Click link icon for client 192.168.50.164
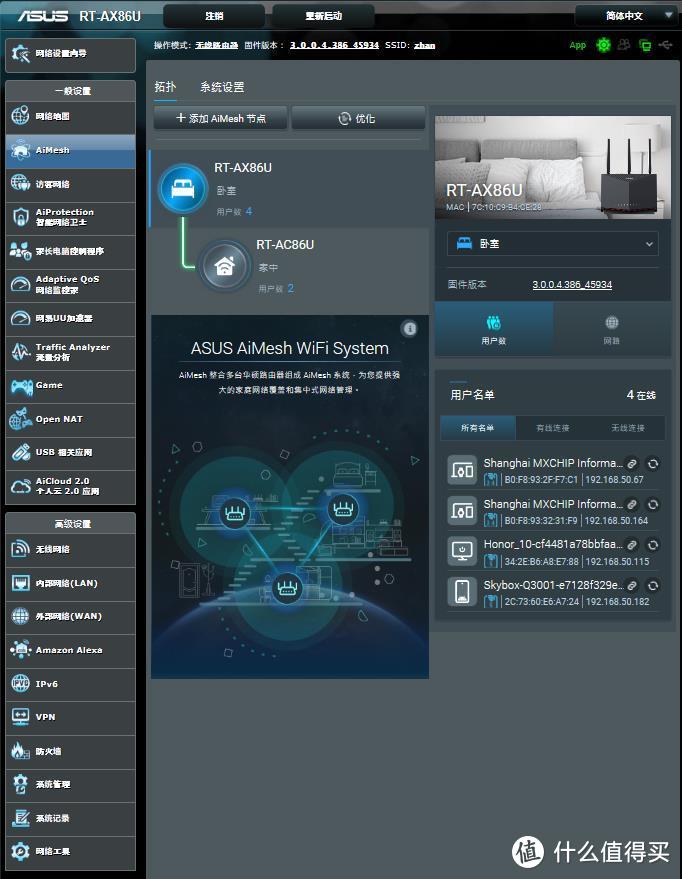 [632, 505]
